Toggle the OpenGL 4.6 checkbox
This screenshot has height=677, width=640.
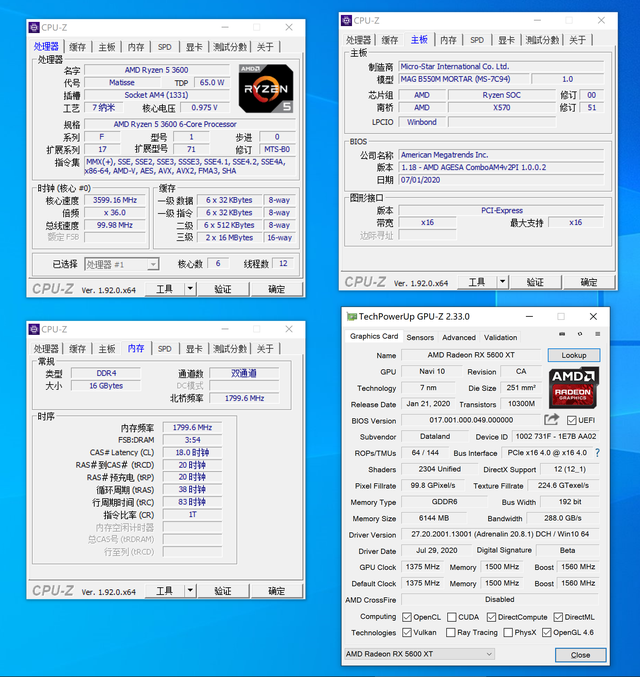pos(547,632)
